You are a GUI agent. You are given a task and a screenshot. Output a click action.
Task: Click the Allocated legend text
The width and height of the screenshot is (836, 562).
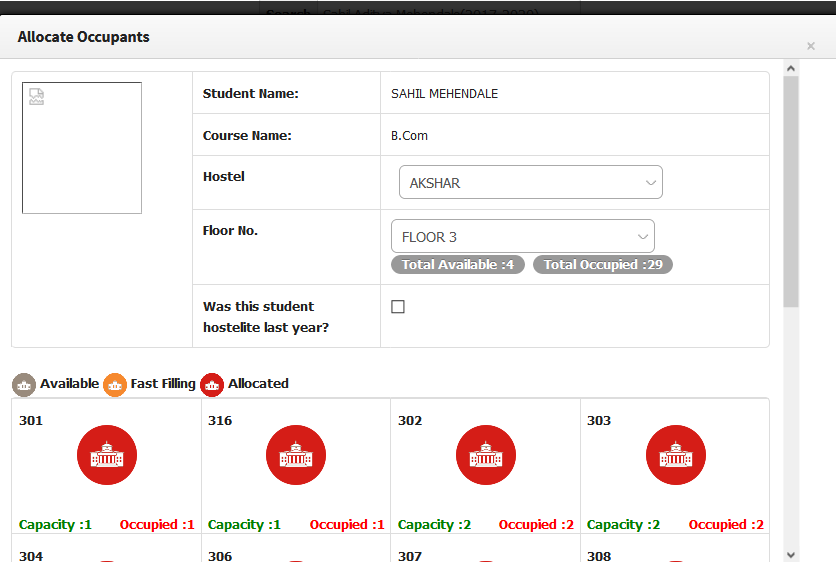click(259, 383)
